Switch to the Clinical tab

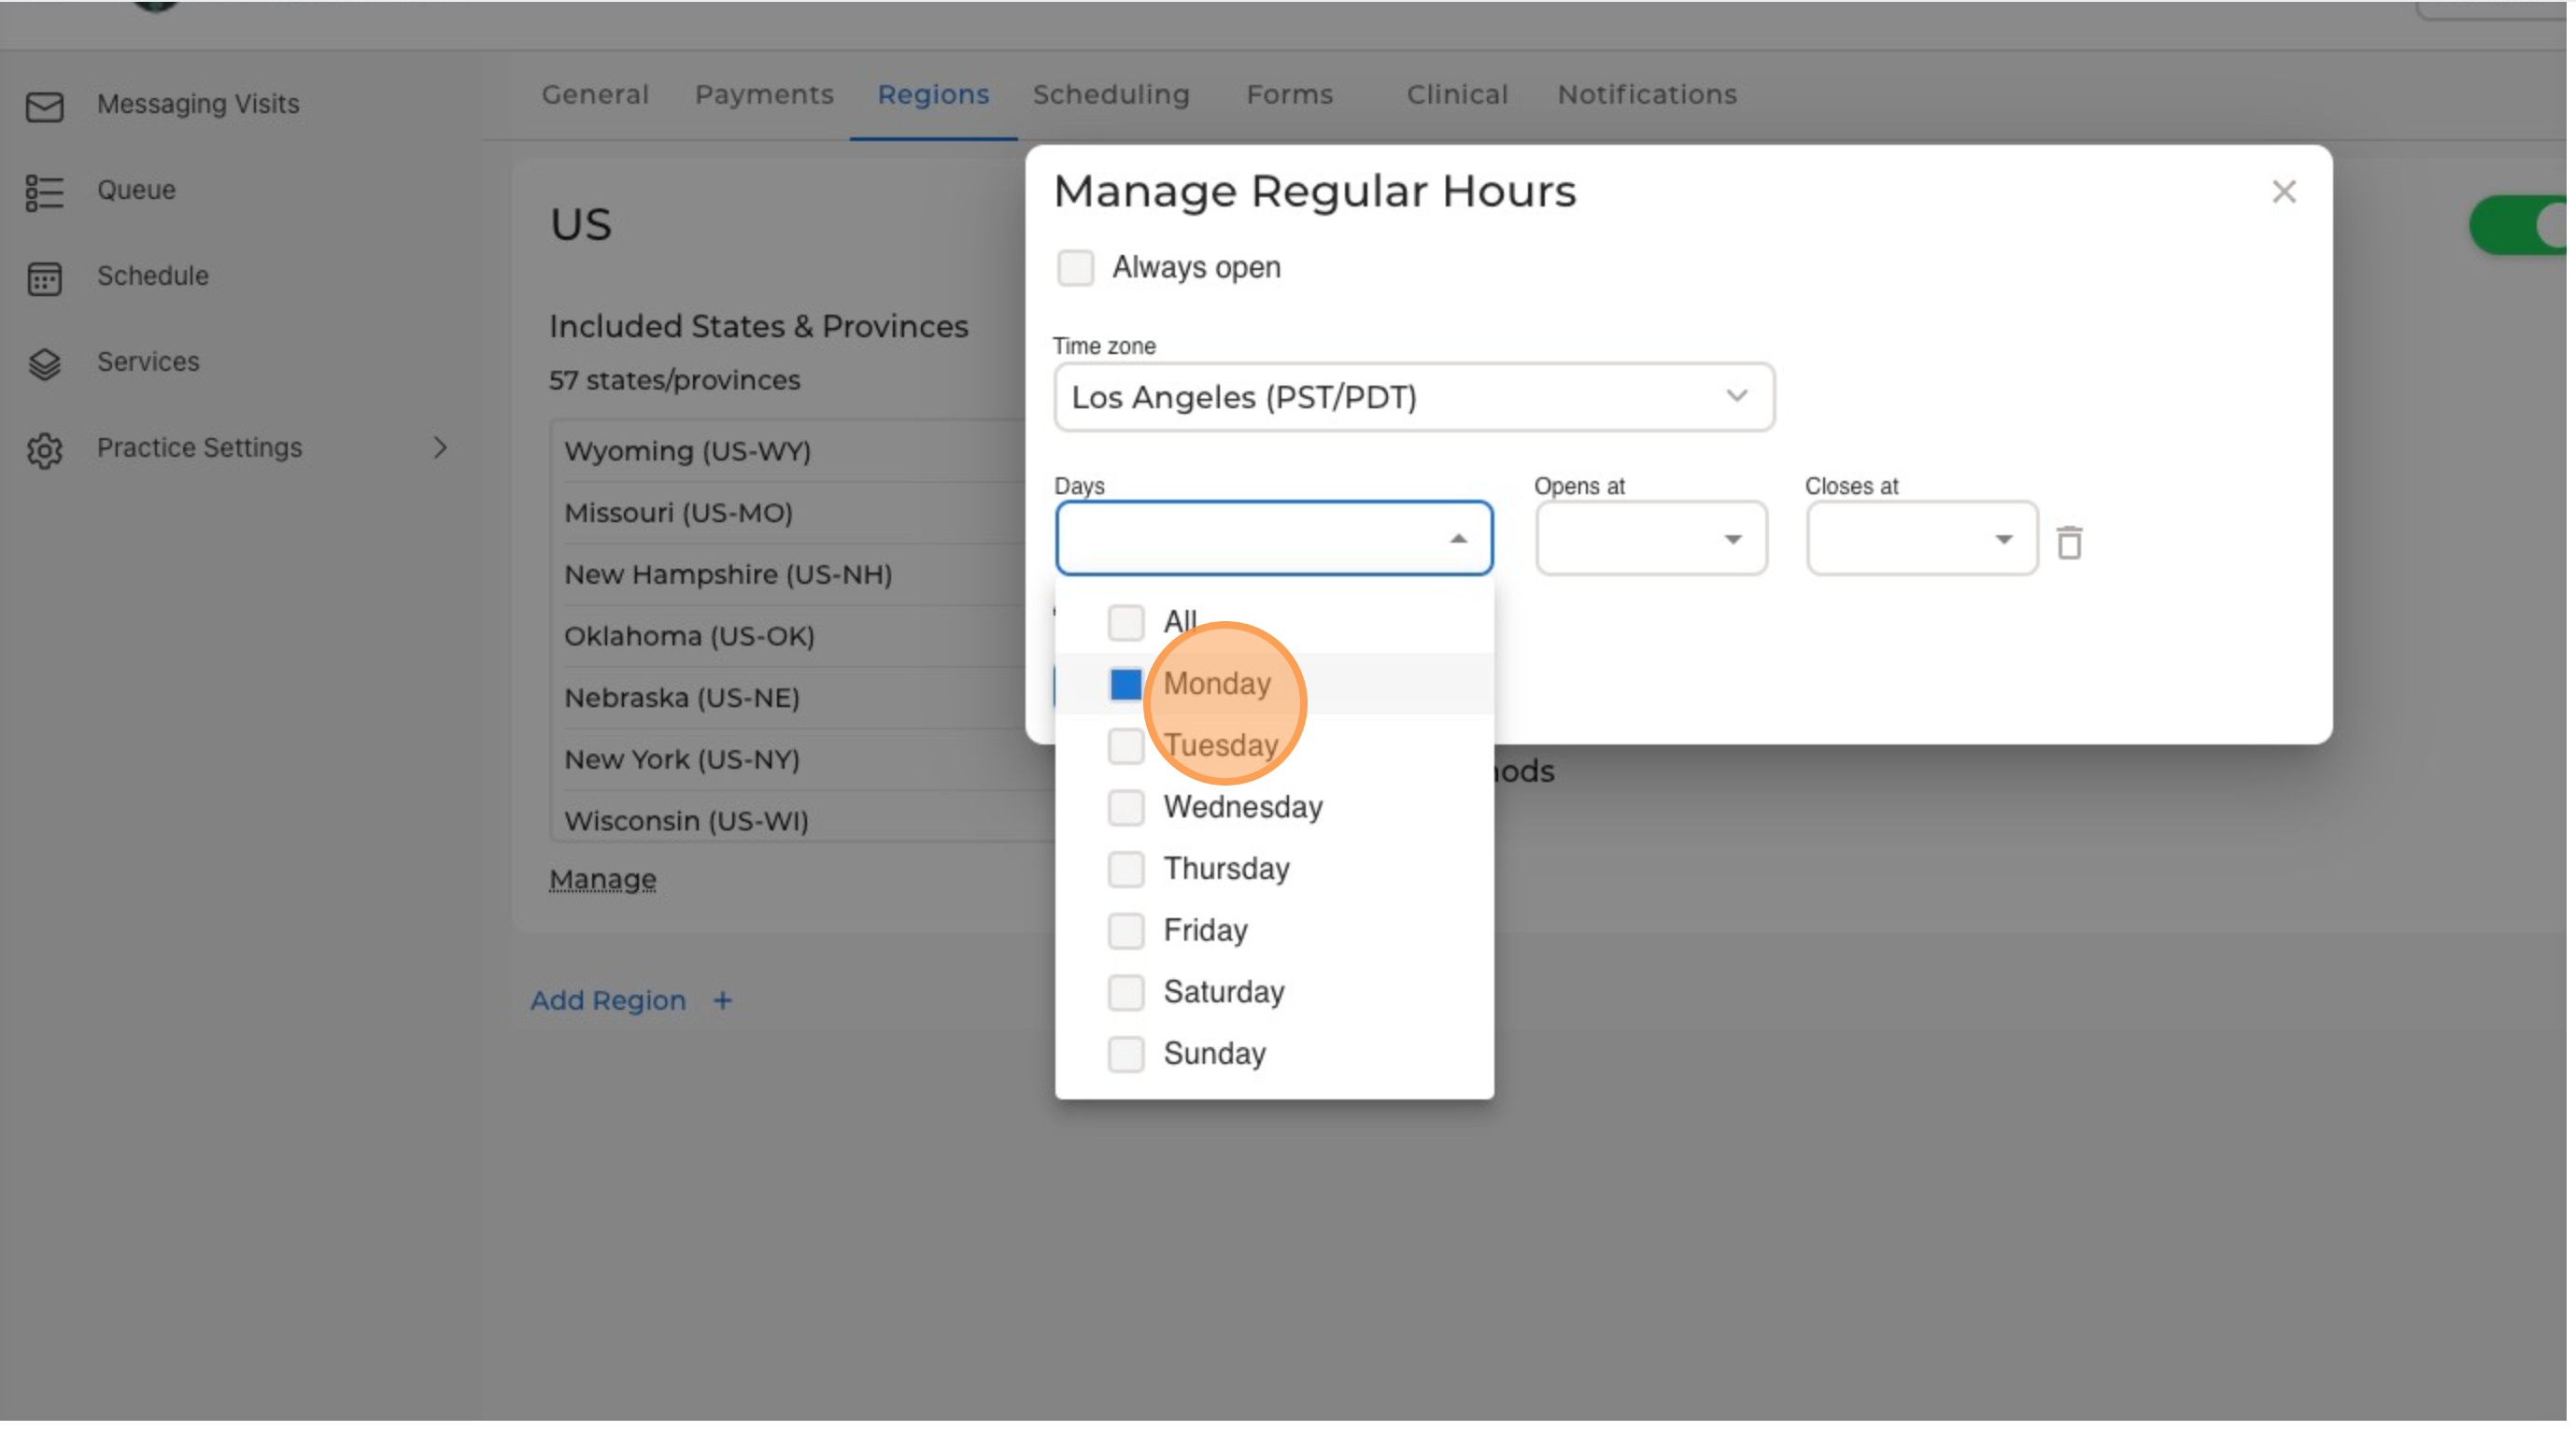click(x=1456, y=94)
